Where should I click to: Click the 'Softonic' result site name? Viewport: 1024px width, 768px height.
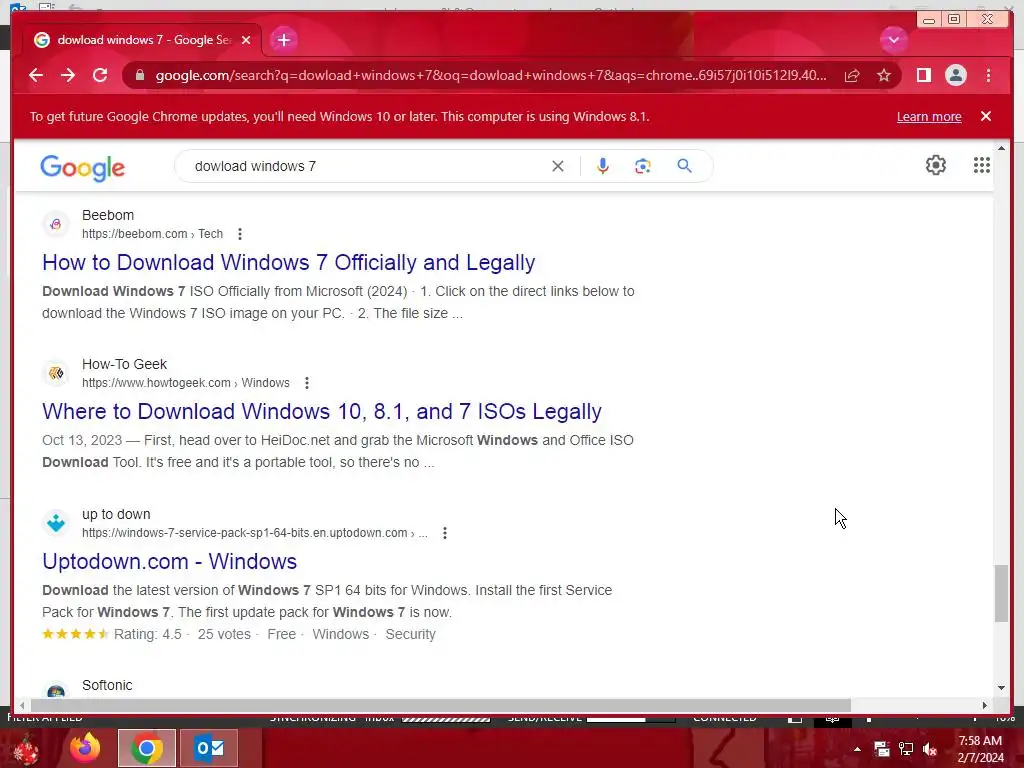(107, 685)
